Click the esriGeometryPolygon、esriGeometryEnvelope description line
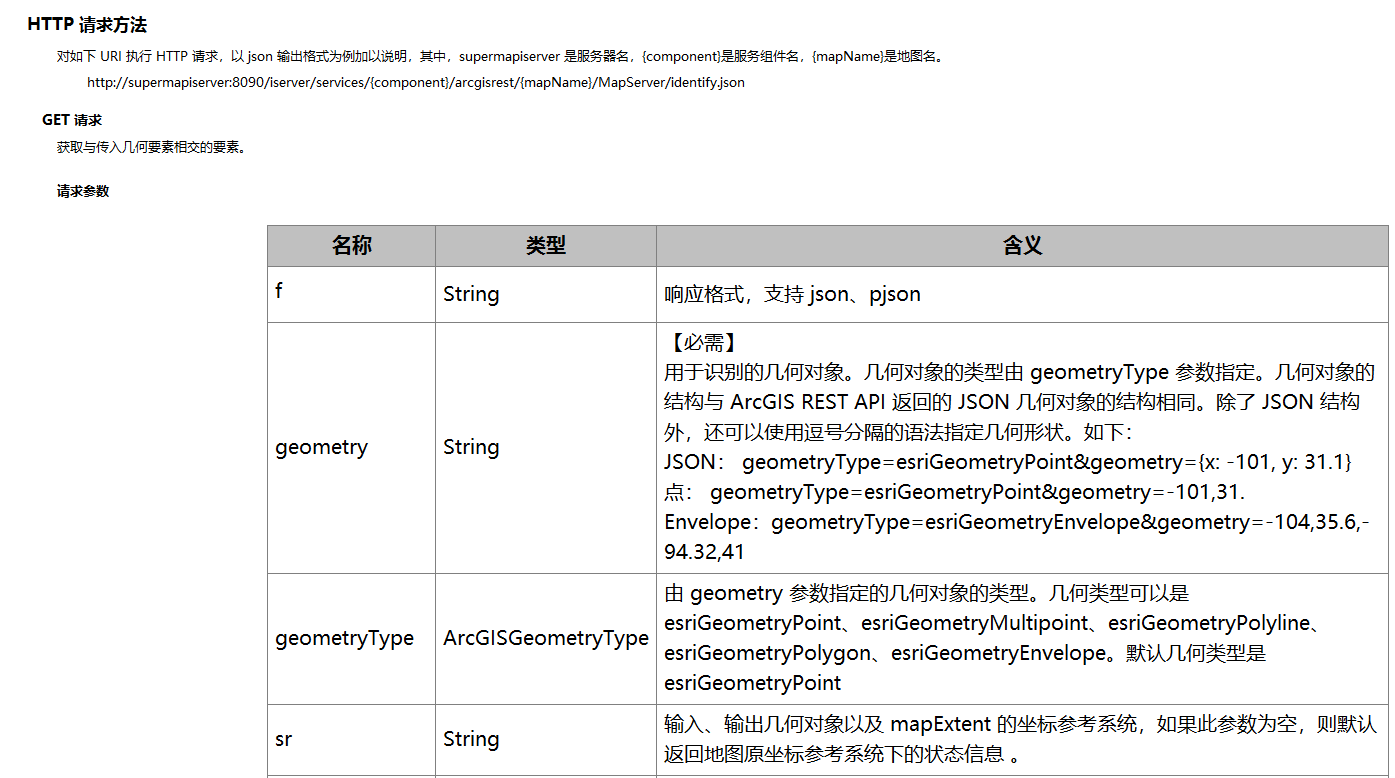Screen dimensions: 1395x778 coord(965,653)
